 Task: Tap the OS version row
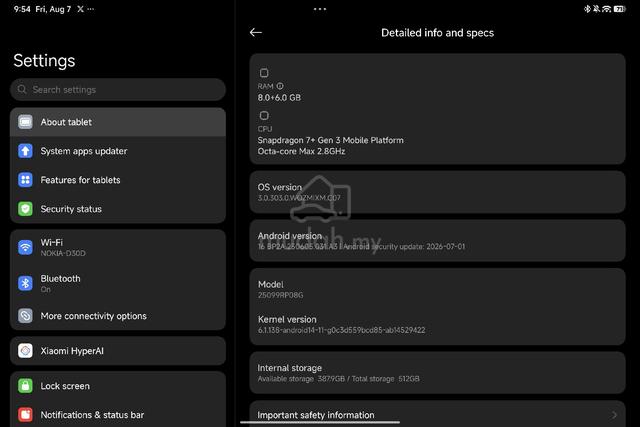point(438,192)
